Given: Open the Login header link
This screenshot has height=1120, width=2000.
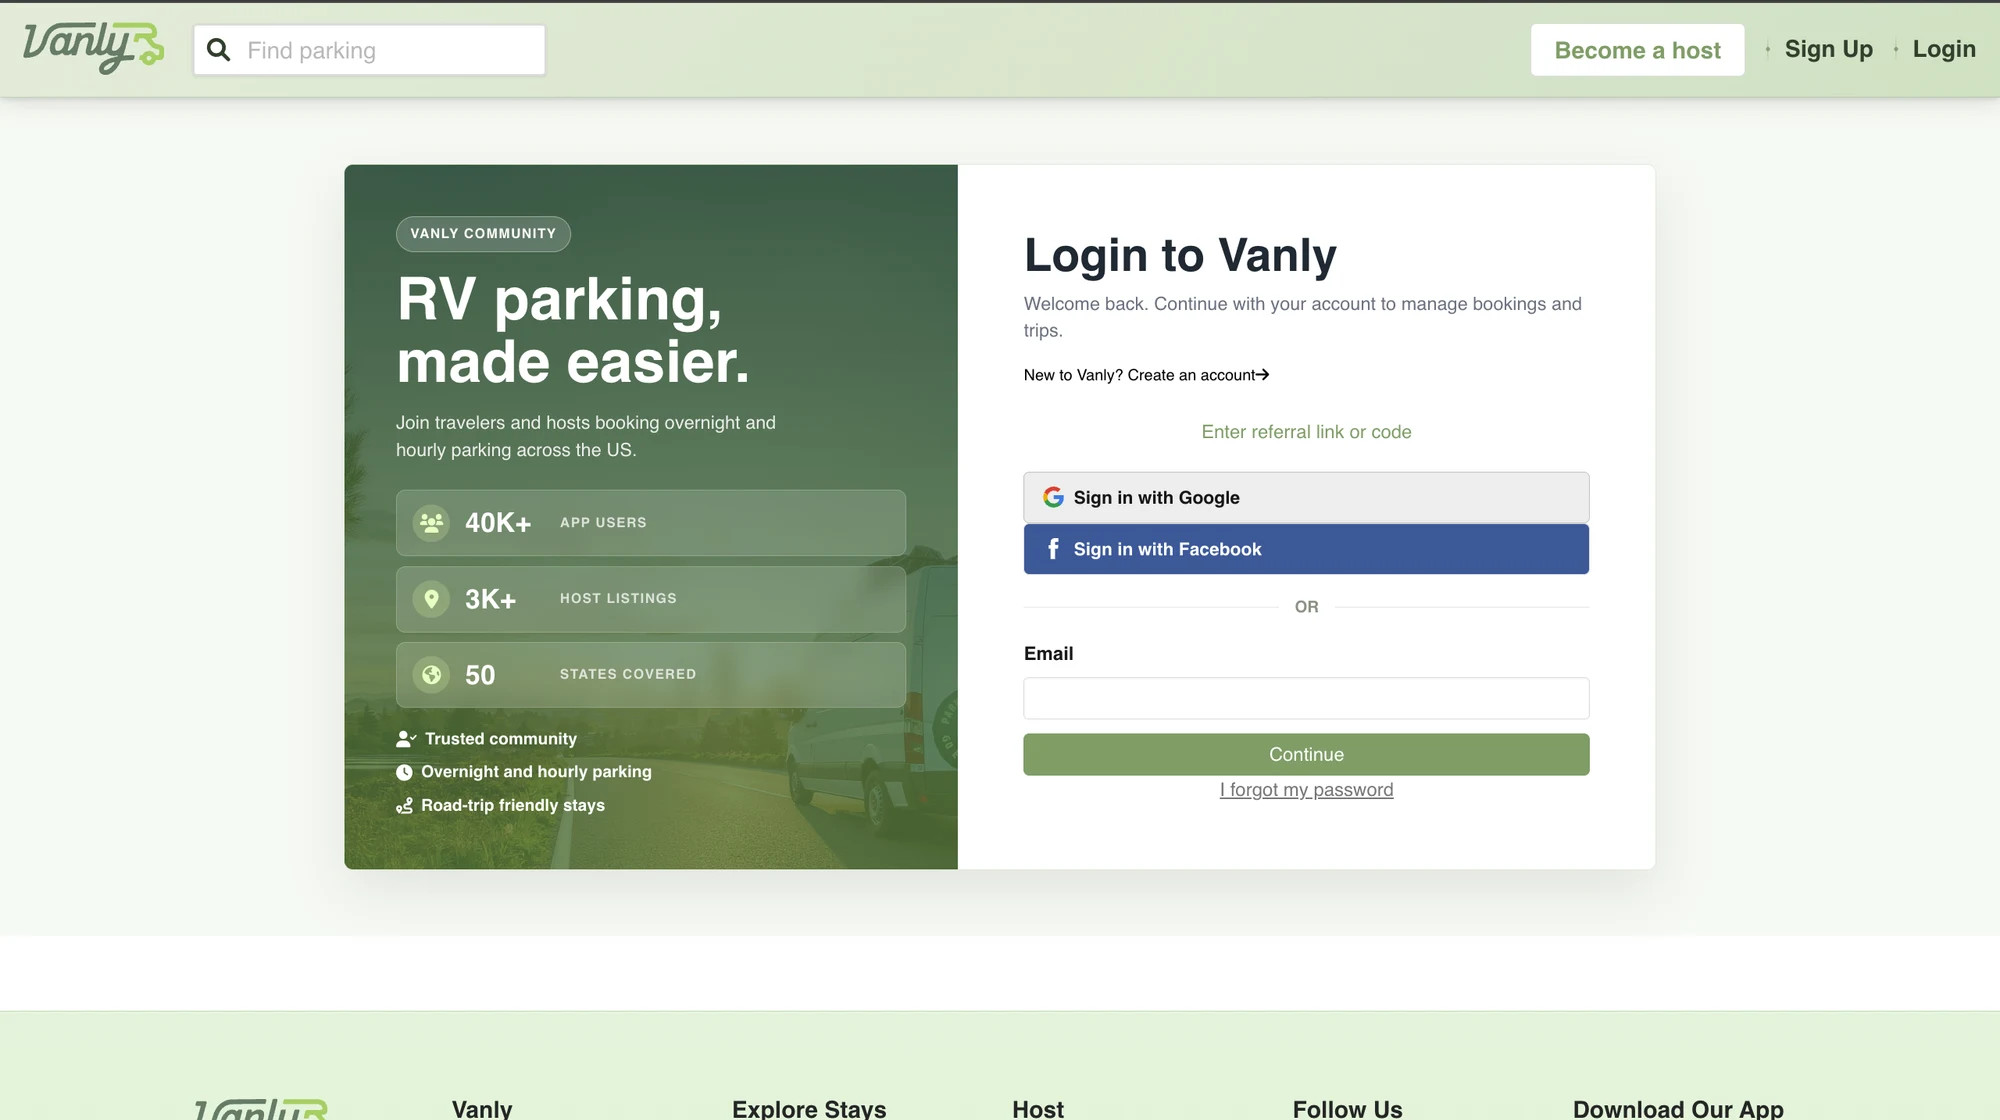Looking at the screenshot, I should click(x=1944, y=49).
